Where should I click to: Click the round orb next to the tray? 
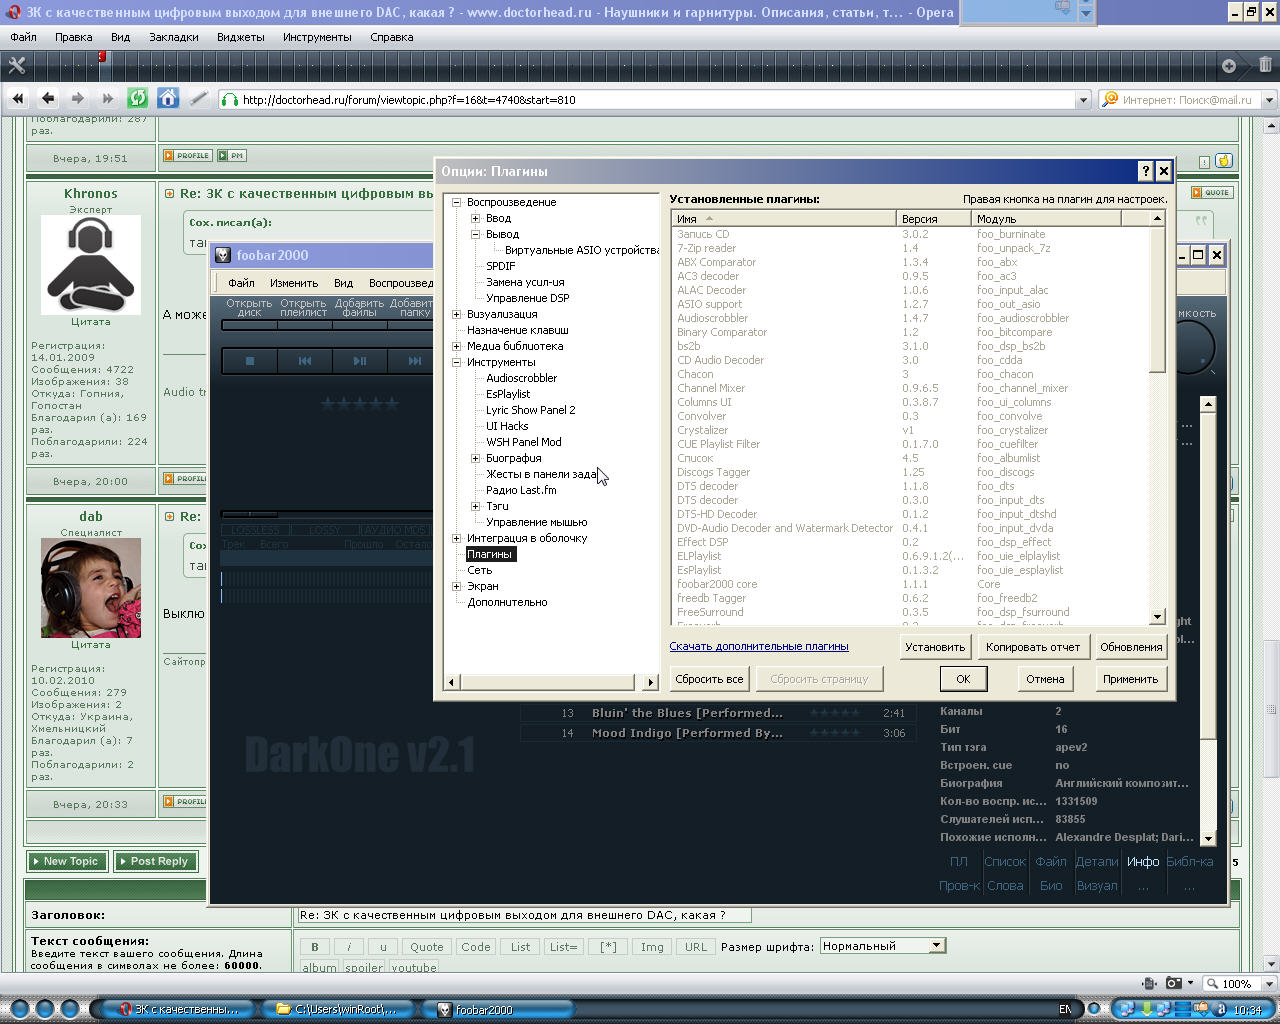(x=1094, y=1009)
